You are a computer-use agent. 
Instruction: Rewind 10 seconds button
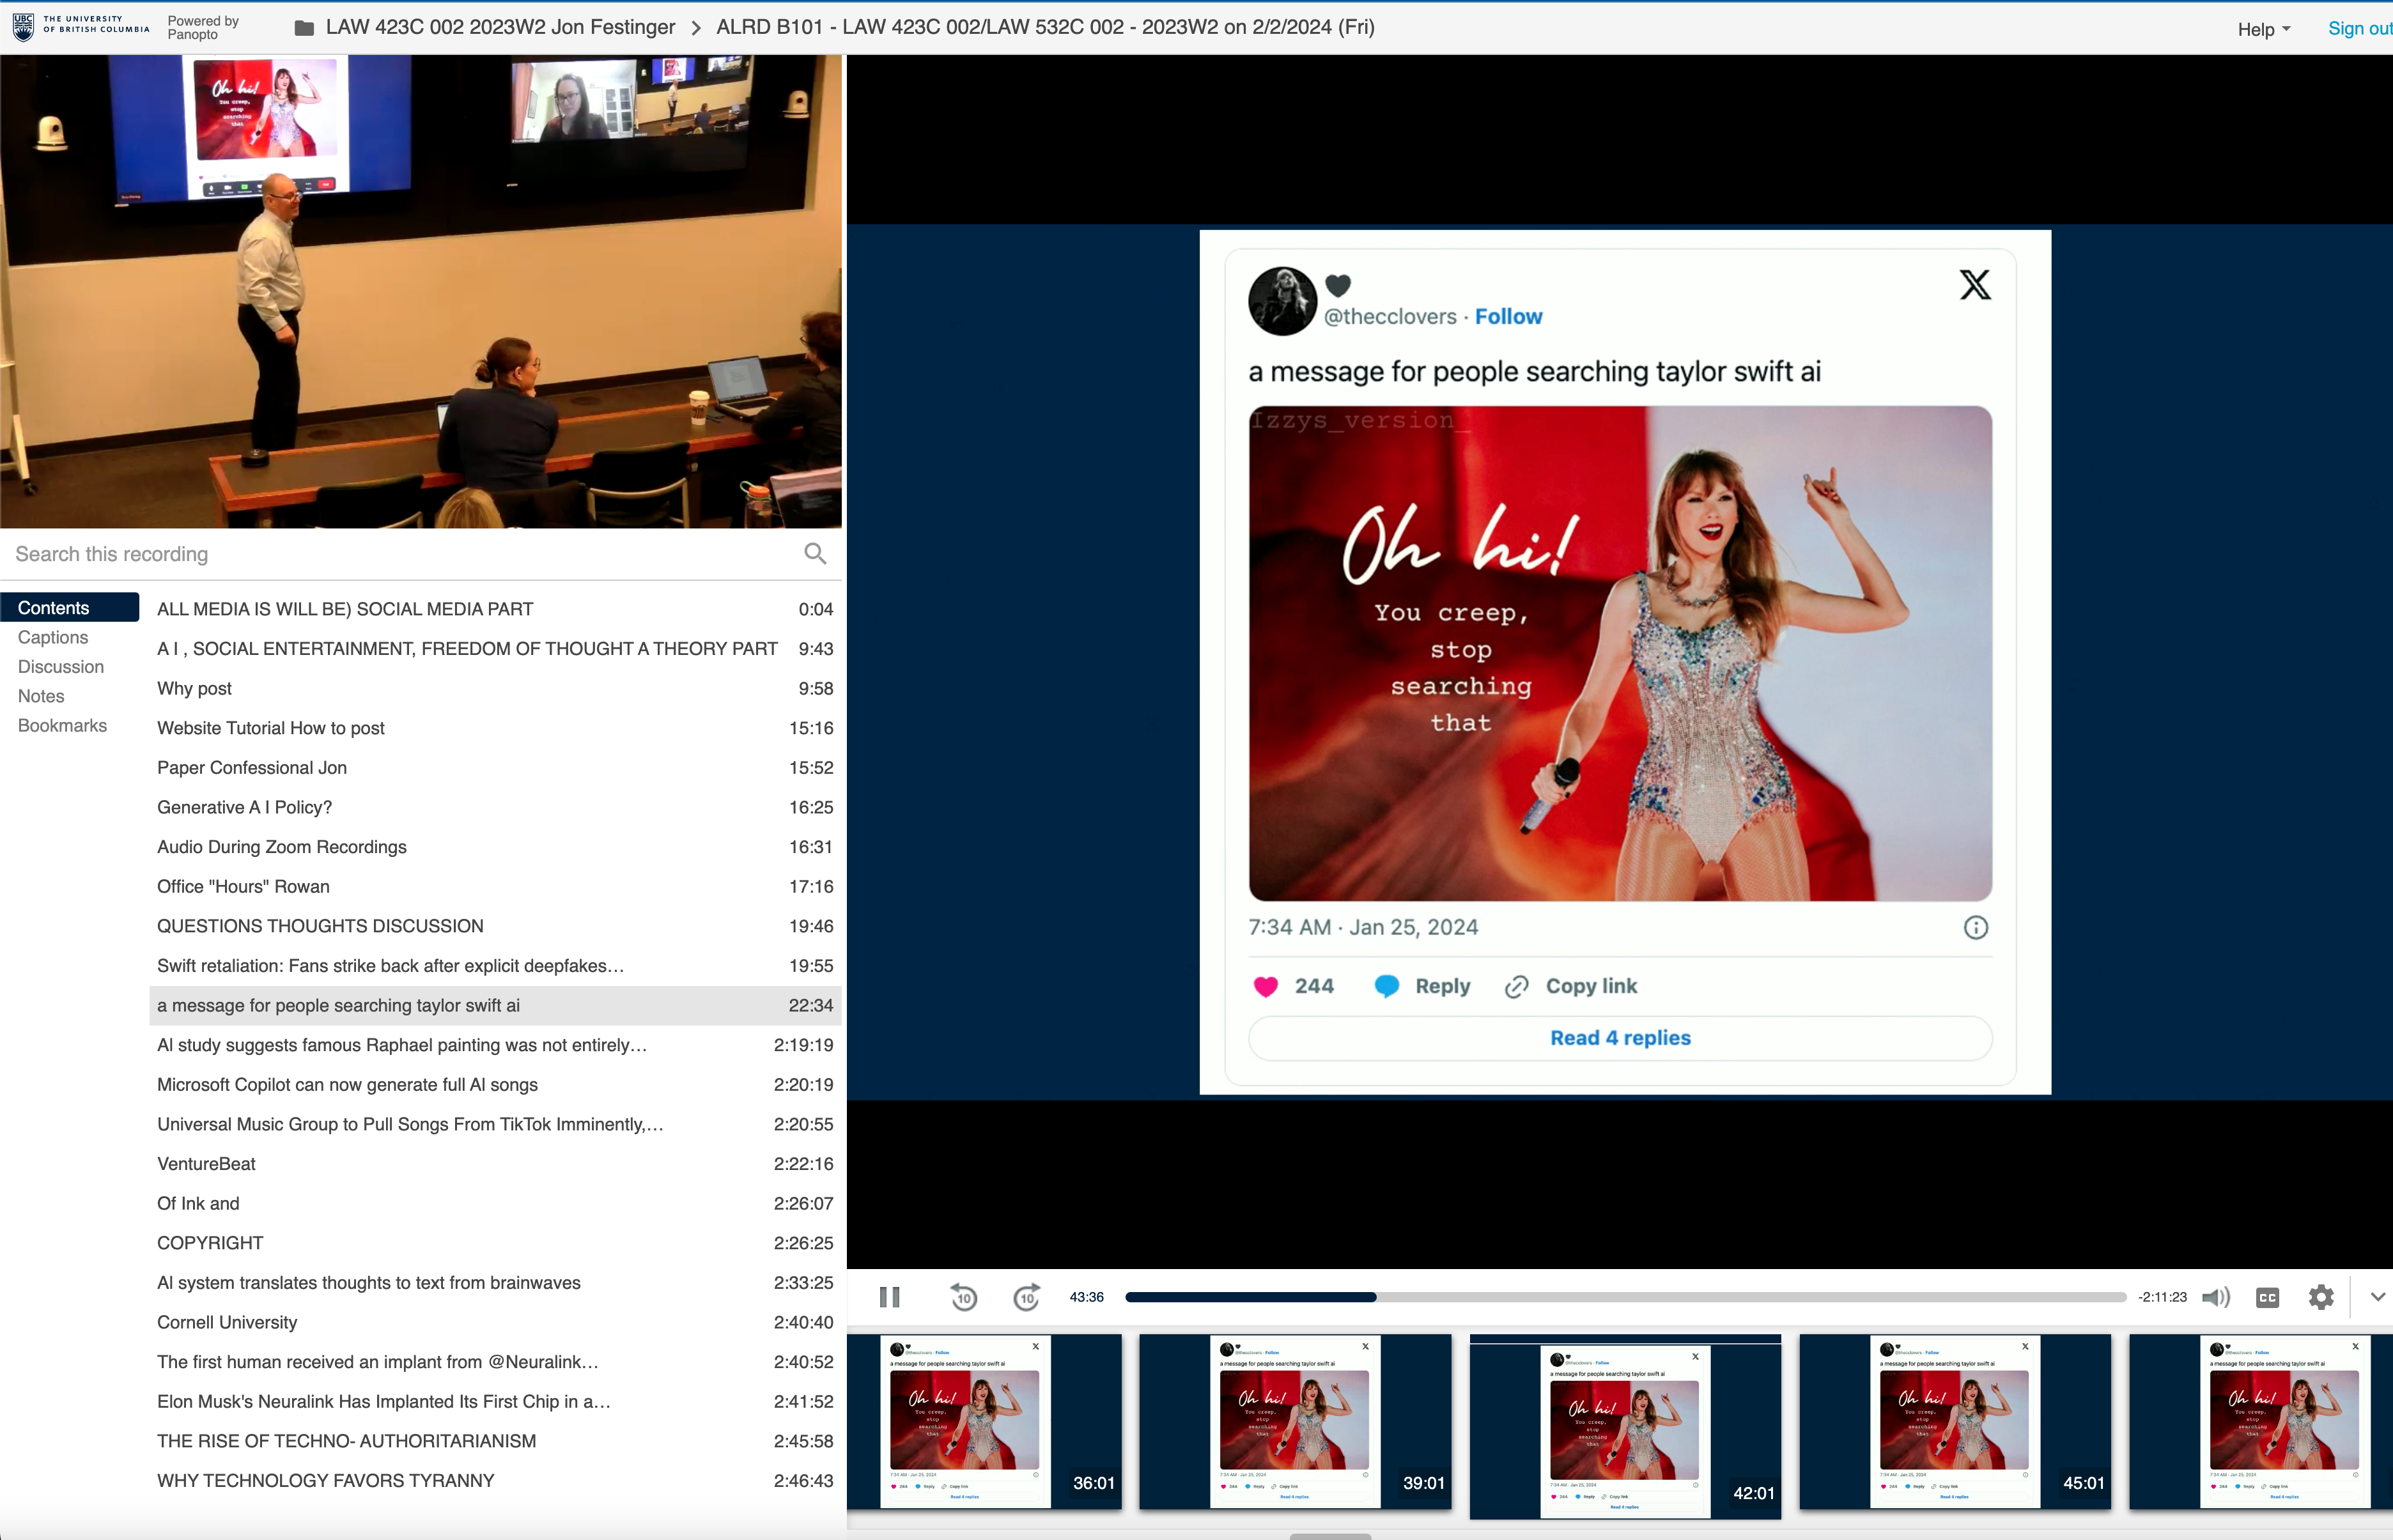pos(963,1297)
